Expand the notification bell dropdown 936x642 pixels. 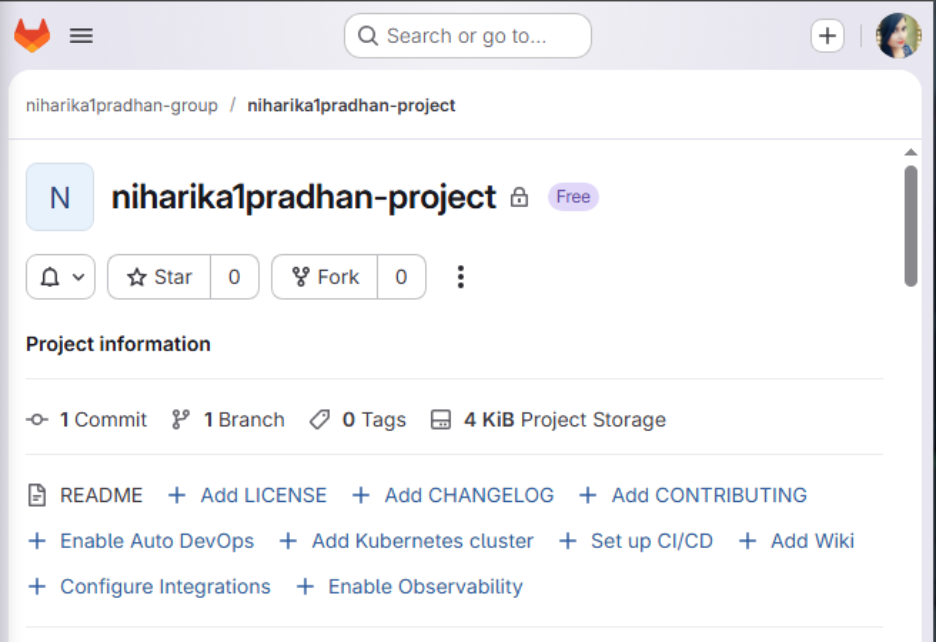tap(60, 277)
